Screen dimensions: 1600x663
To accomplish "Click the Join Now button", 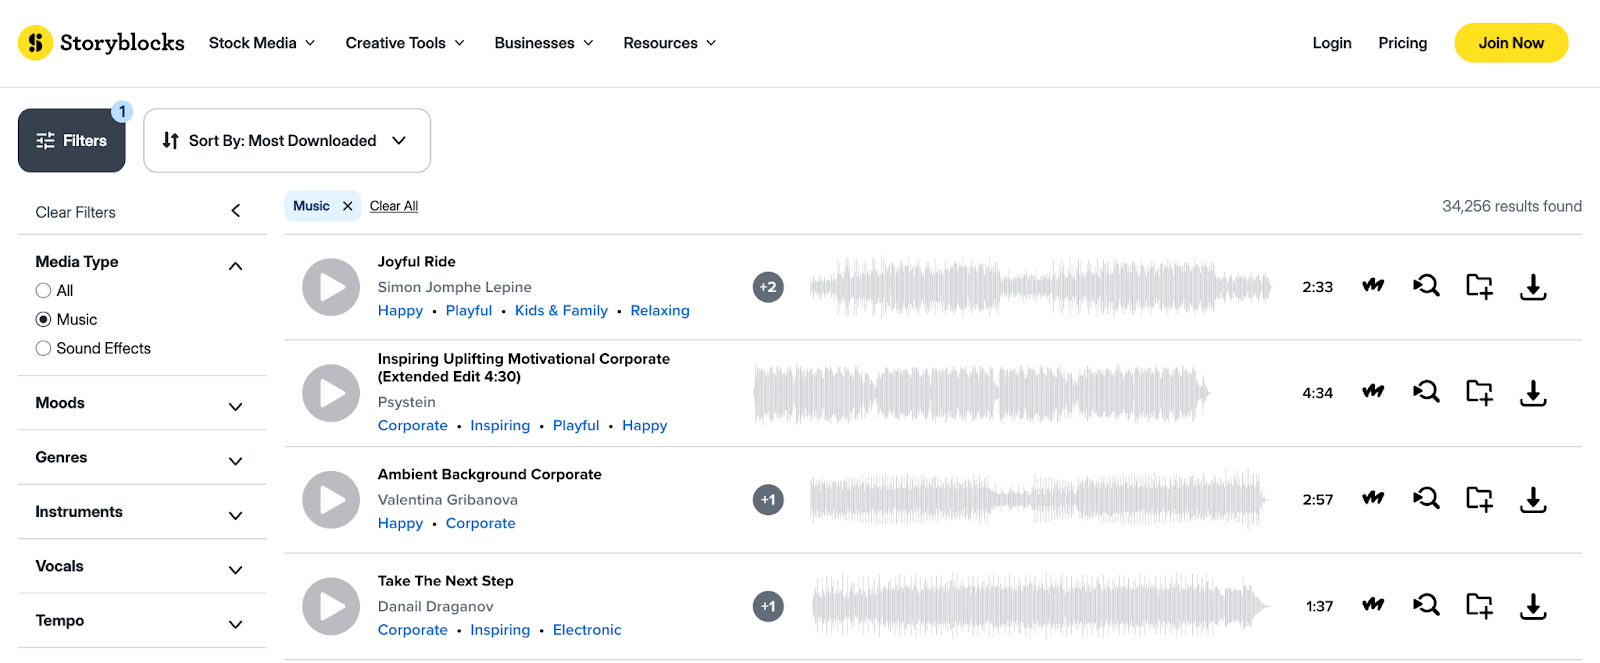I will [x=1511, y=43].
